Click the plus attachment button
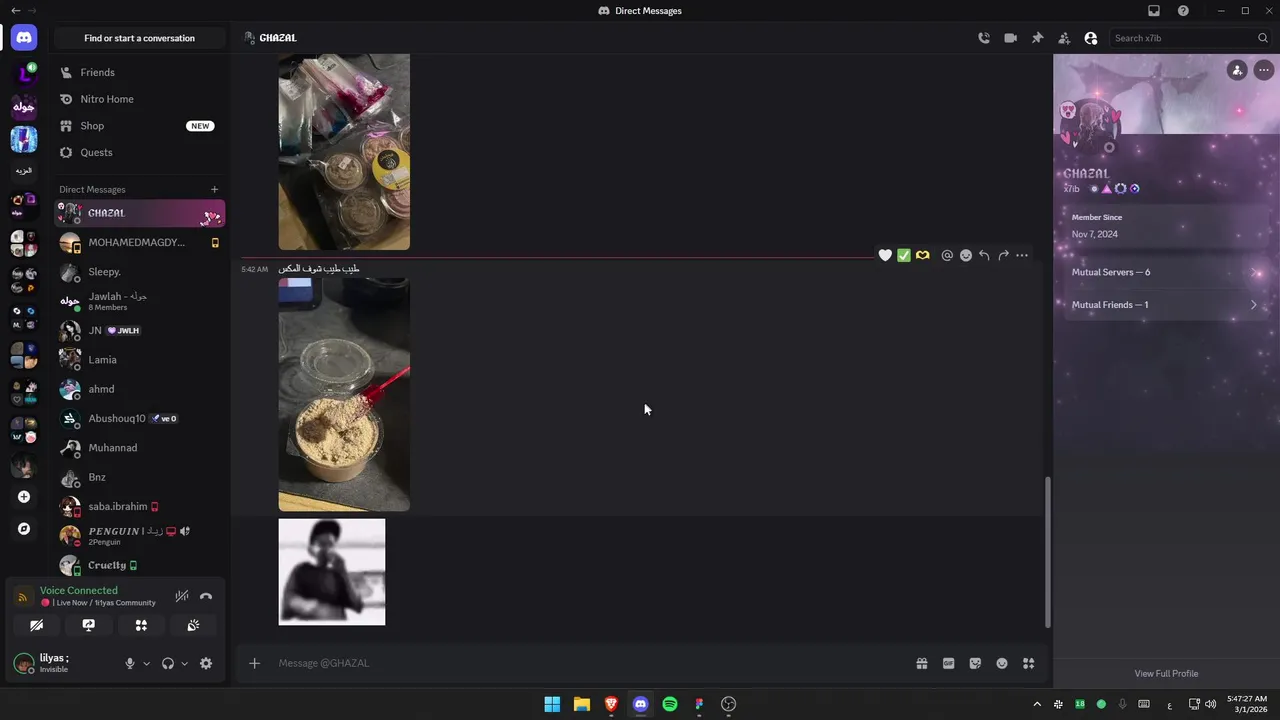Viewport: 1280px width, 720px height. coord(254,663)
